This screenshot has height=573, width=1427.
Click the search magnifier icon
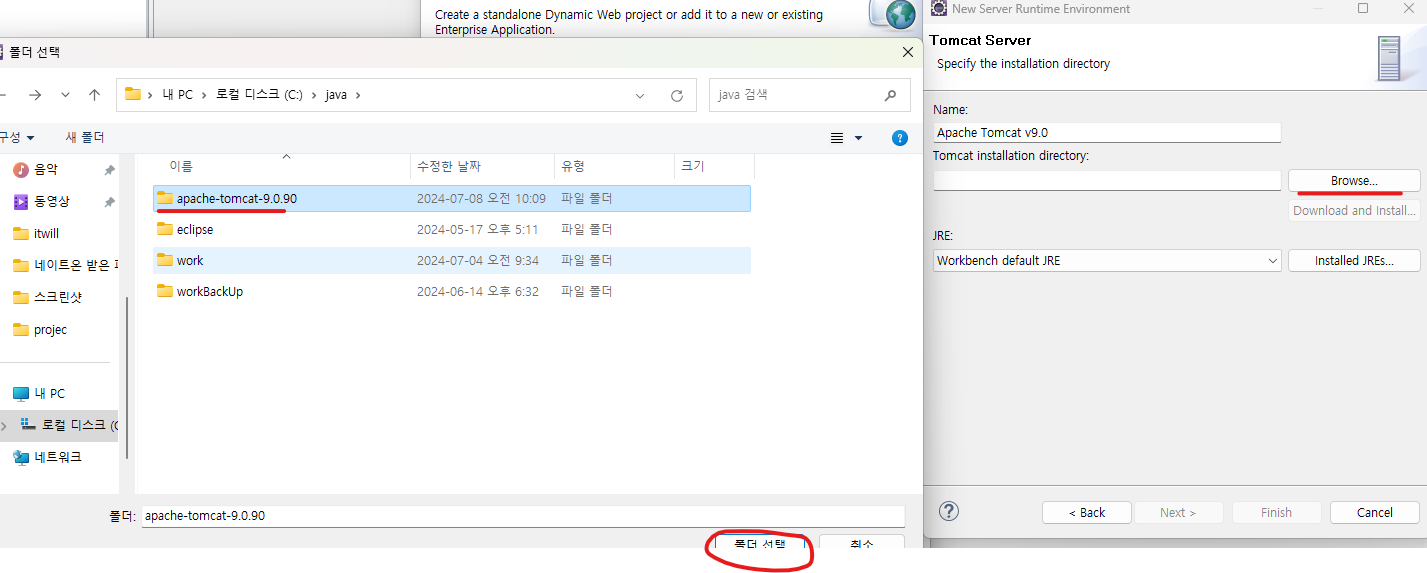click(x=890, y=96)
